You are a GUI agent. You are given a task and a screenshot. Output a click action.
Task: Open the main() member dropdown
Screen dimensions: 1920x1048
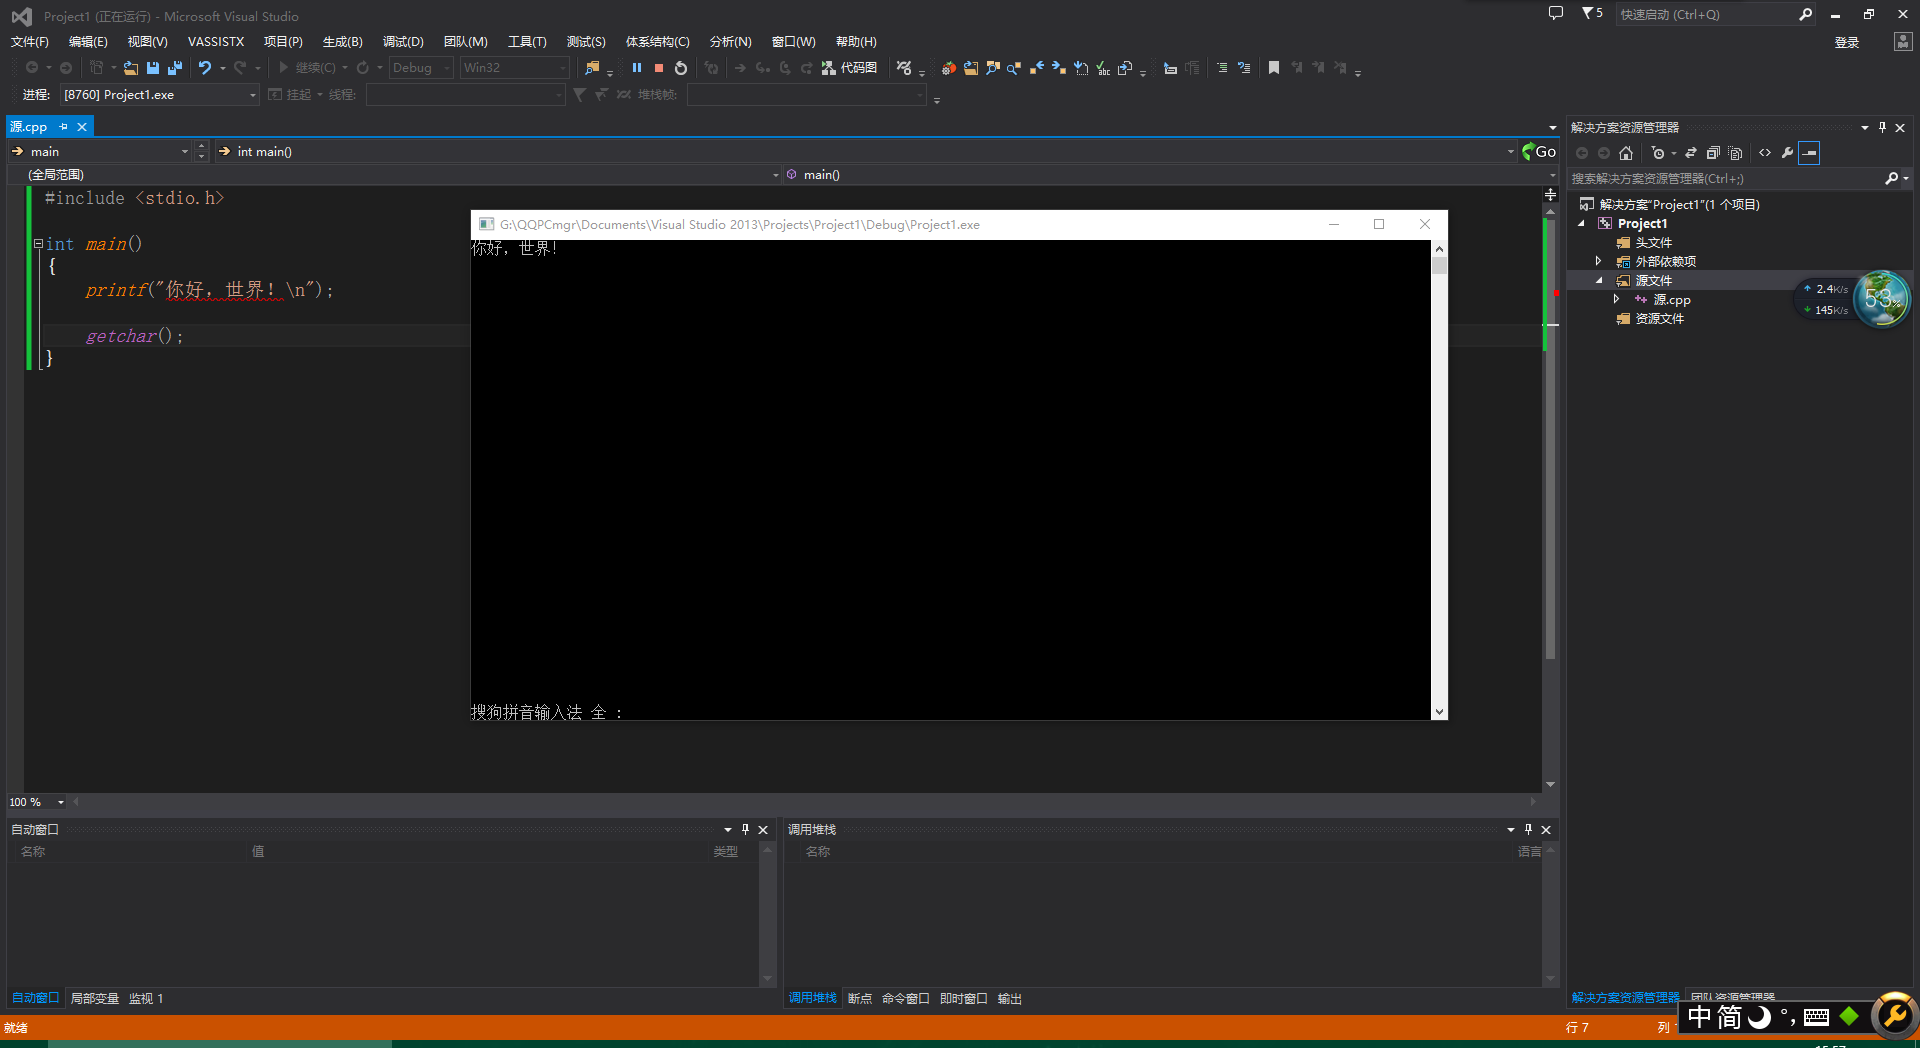click(x=1170, y=174)
